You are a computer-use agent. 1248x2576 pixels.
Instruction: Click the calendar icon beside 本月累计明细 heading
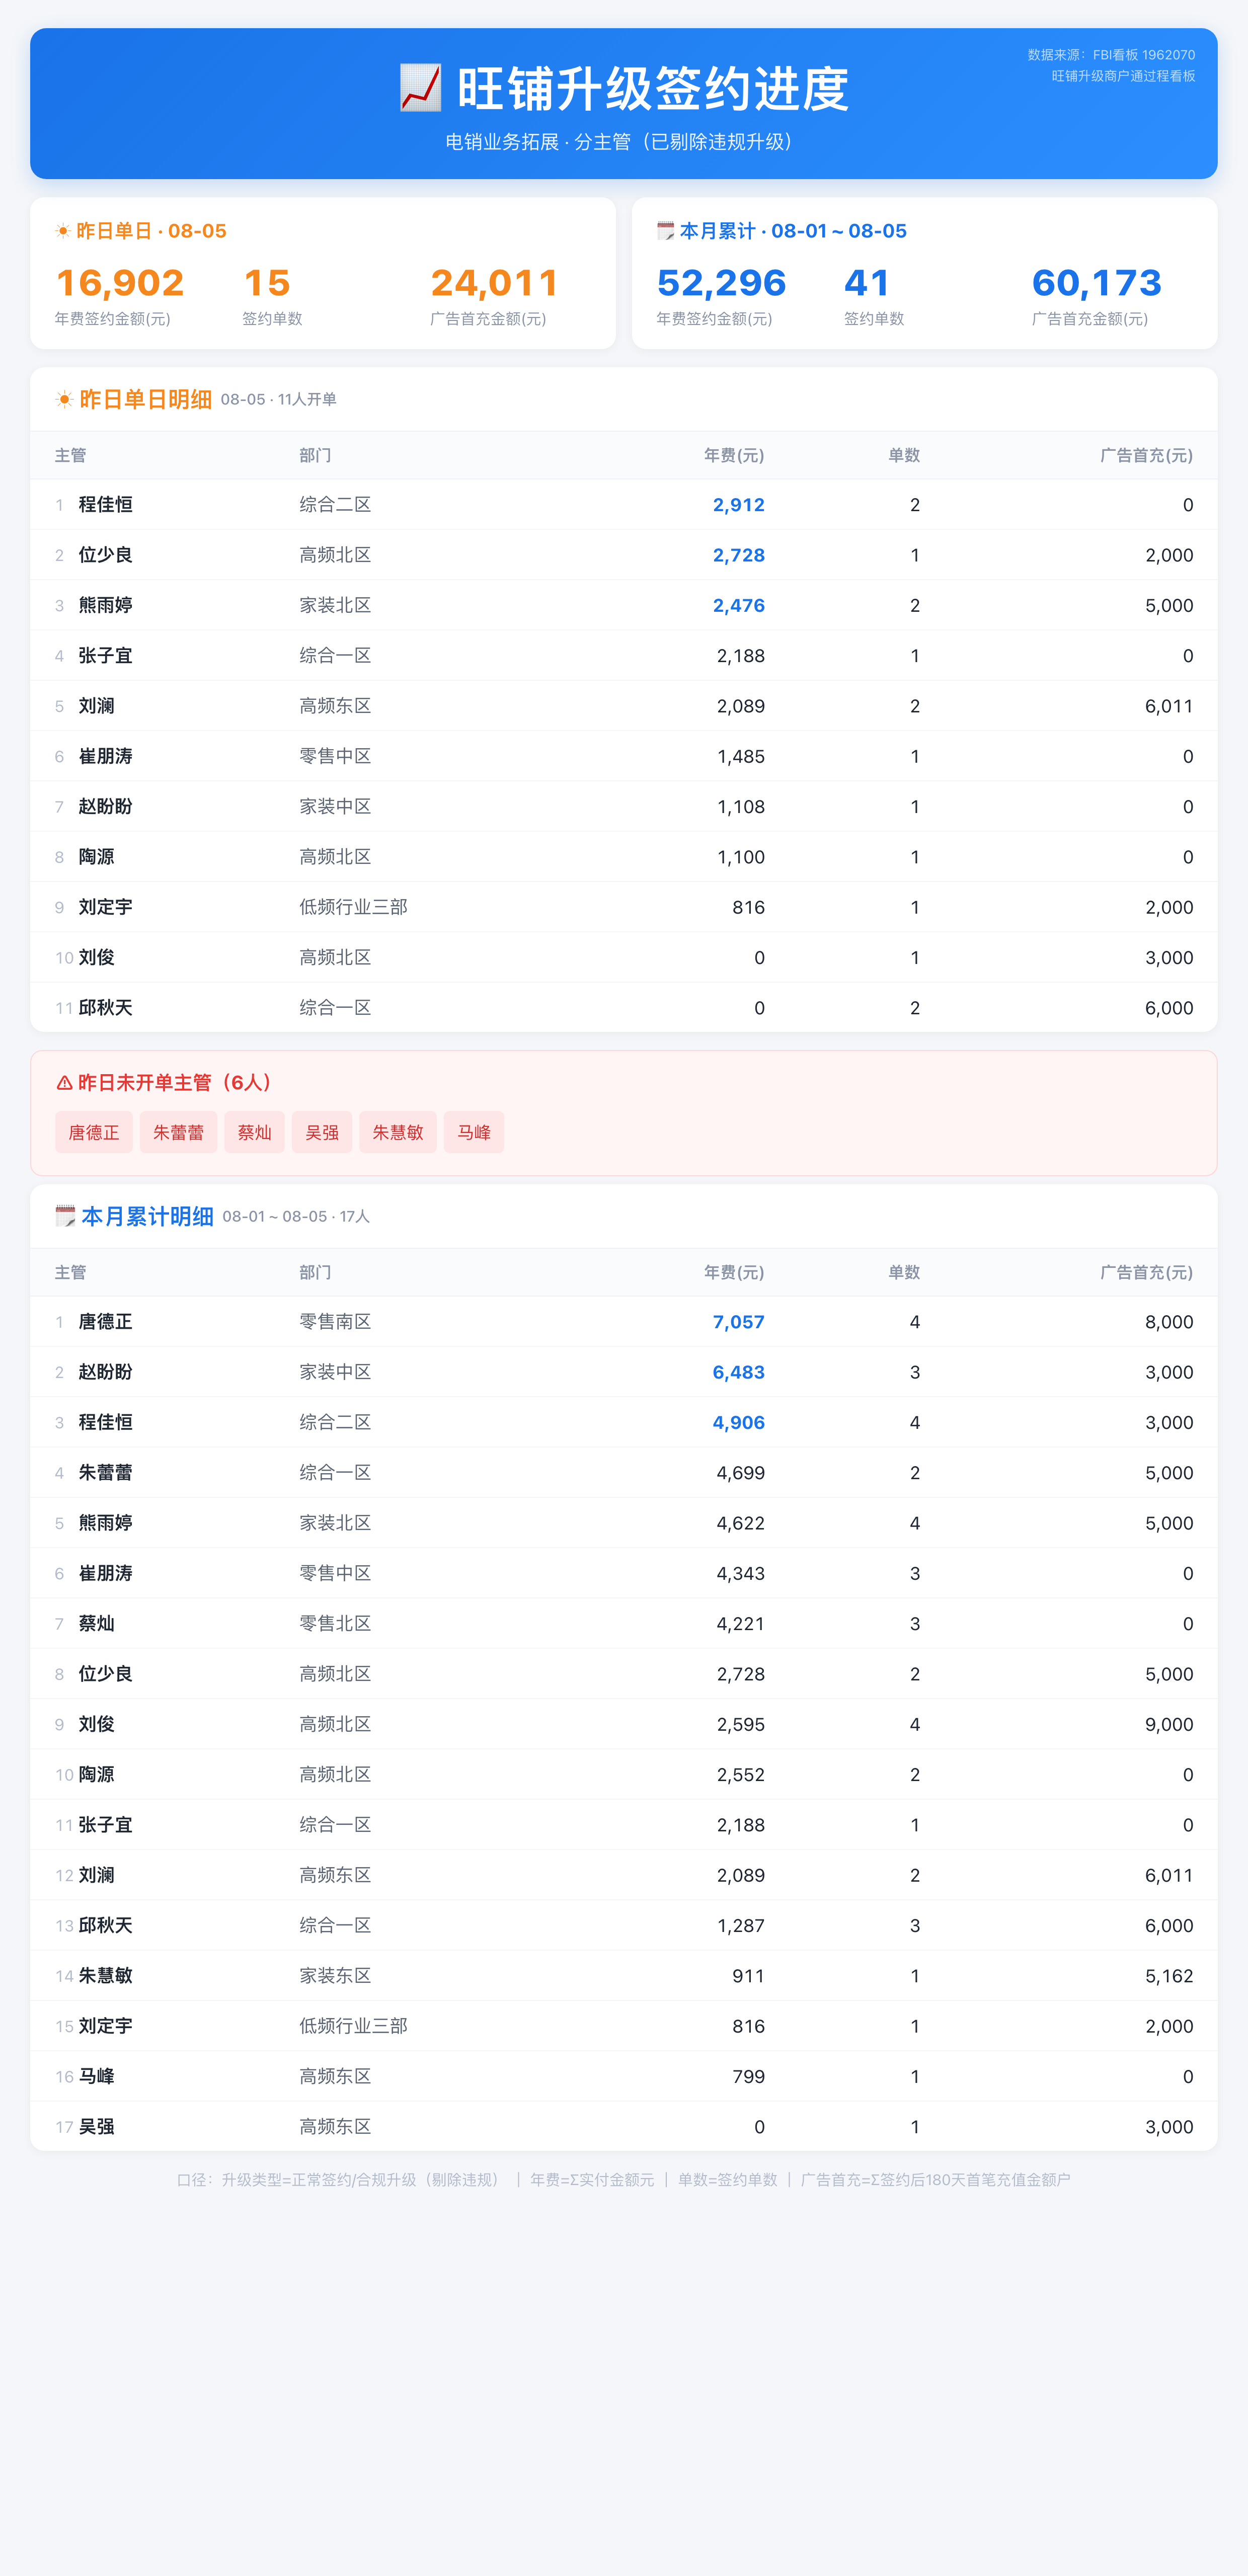coord(65,1216)
